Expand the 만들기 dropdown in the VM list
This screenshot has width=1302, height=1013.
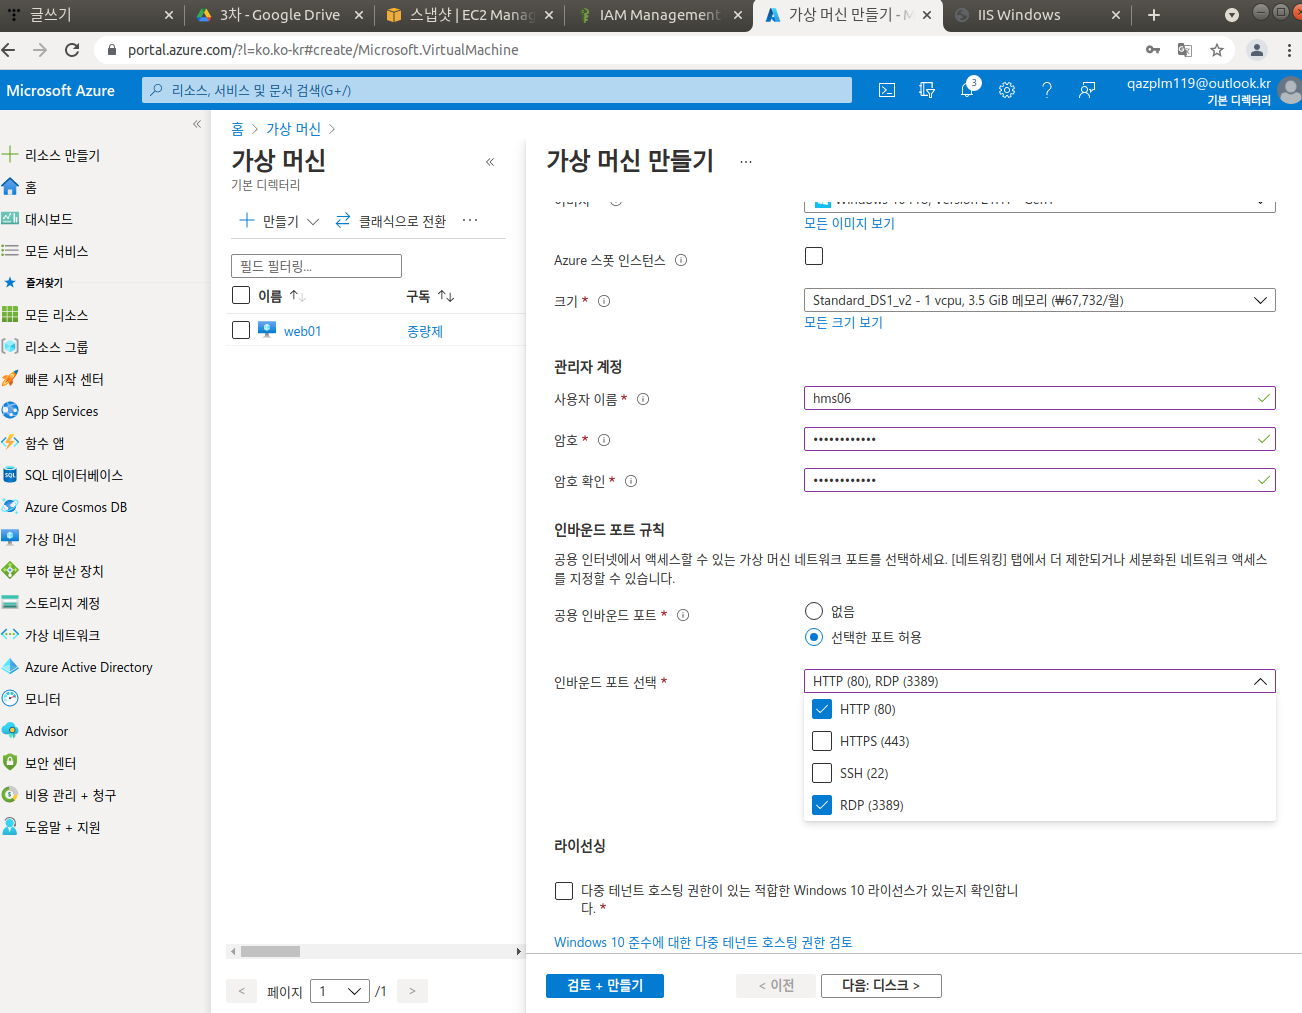279,221
